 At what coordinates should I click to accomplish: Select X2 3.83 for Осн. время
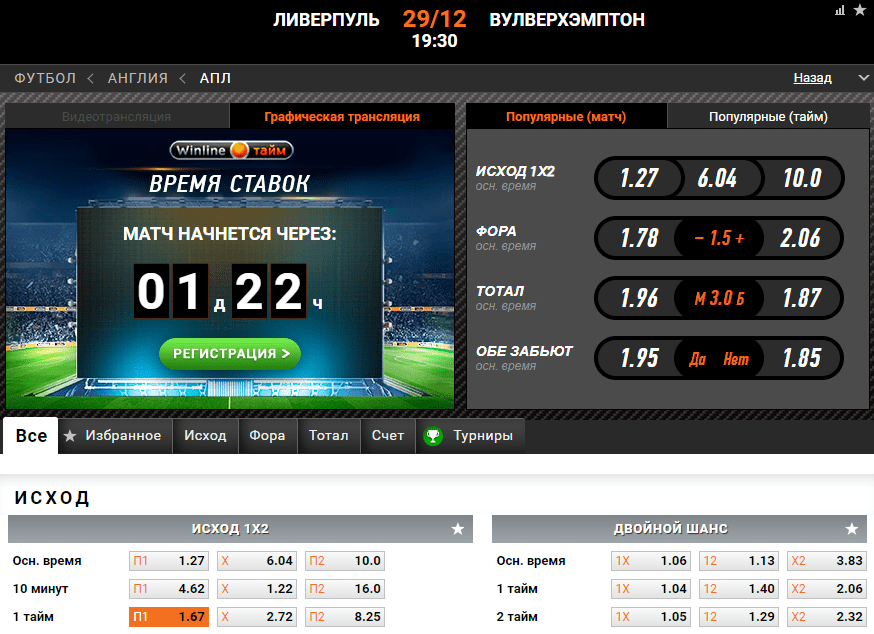(827, 561)
